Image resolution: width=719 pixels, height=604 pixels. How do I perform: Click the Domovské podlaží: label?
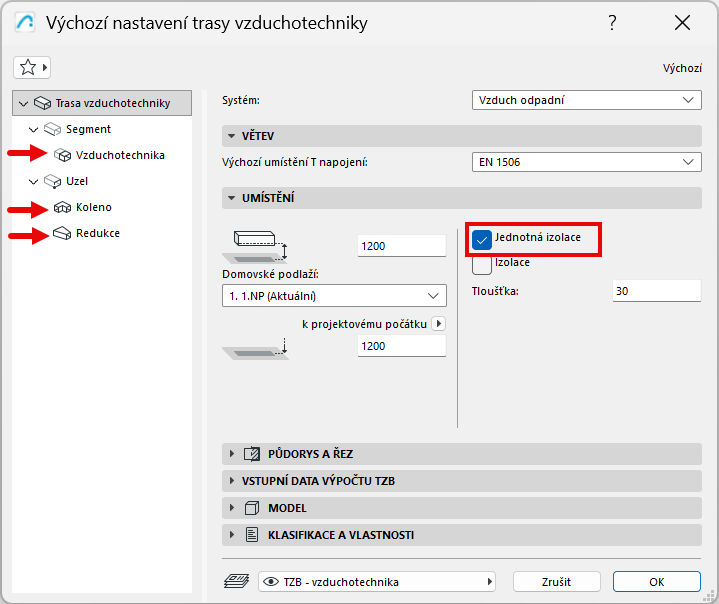[270, 274]
